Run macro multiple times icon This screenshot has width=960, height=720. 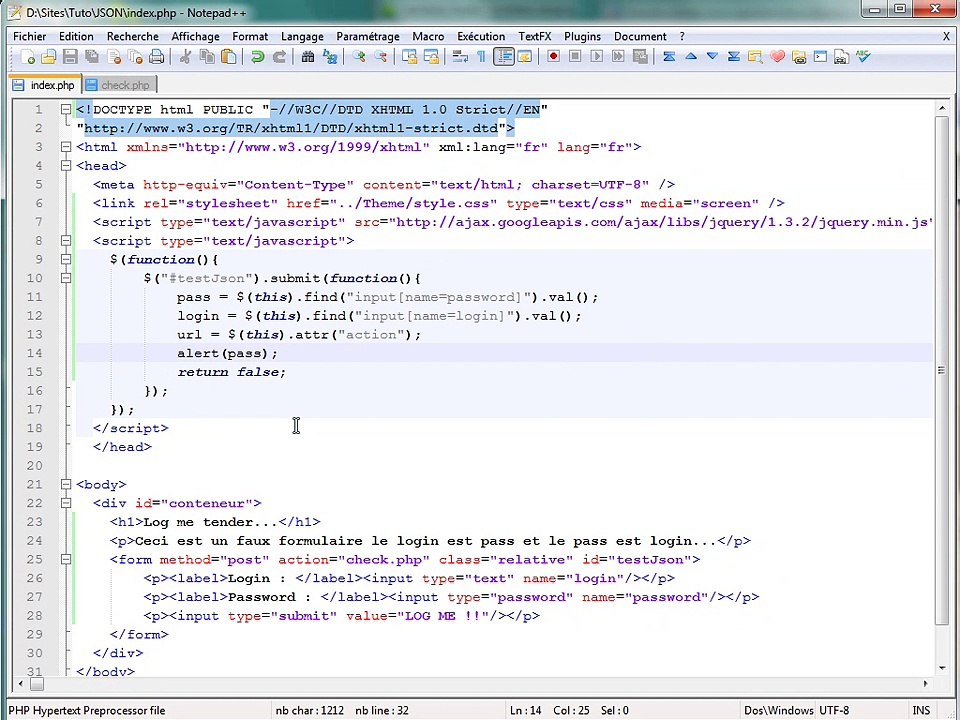(x=618, y=57)
